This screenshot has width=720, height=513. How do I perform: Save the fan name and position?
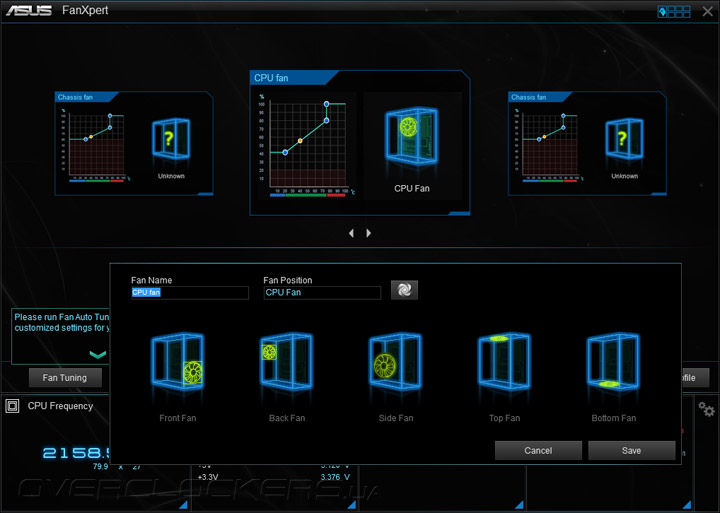point(631,451)
